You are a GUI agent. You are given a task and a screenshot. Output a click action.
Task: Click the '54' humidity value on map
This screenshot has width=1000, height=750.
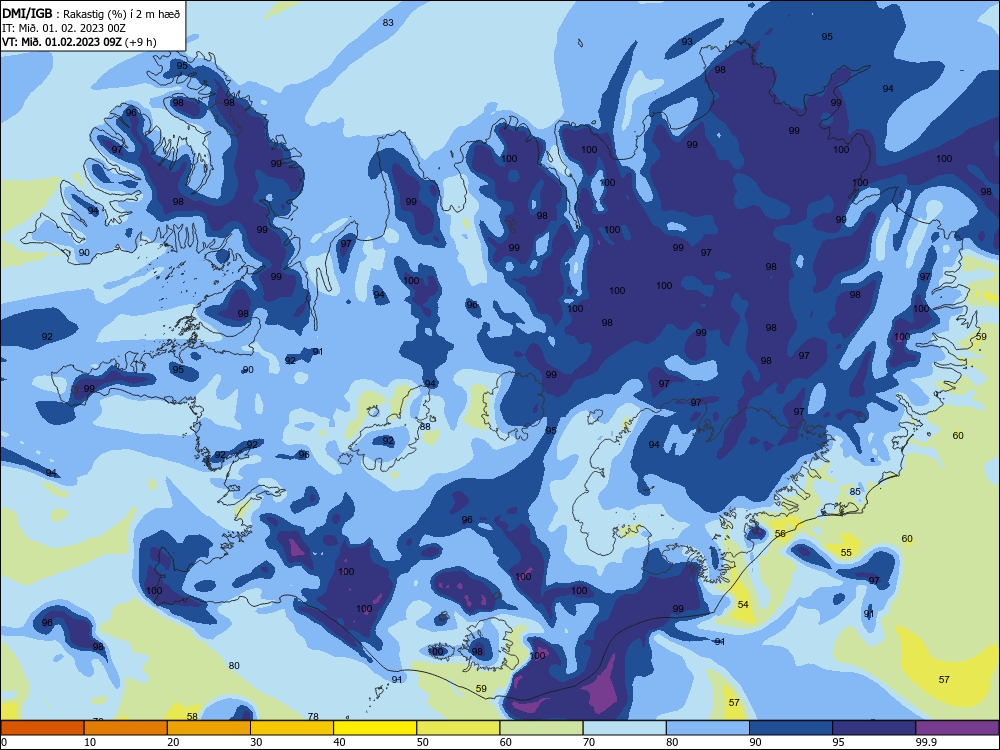pos(743,604)
